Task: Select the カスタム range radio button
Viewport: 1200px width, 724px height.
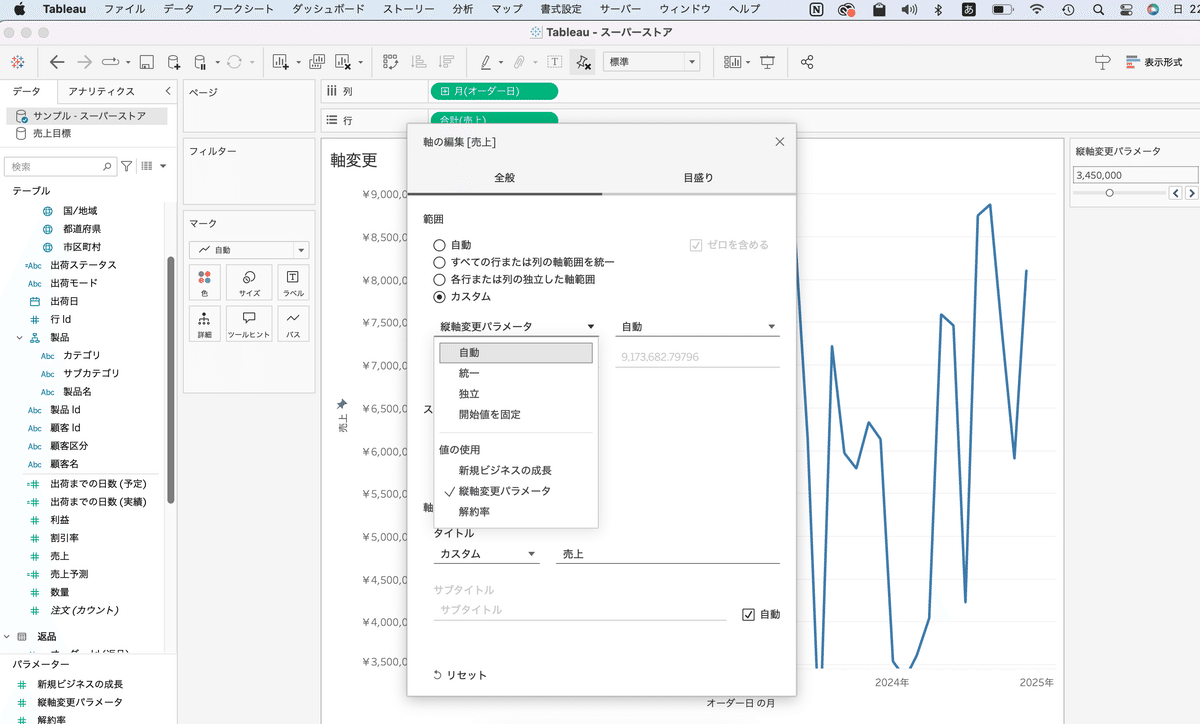Action: pos(439,297)
